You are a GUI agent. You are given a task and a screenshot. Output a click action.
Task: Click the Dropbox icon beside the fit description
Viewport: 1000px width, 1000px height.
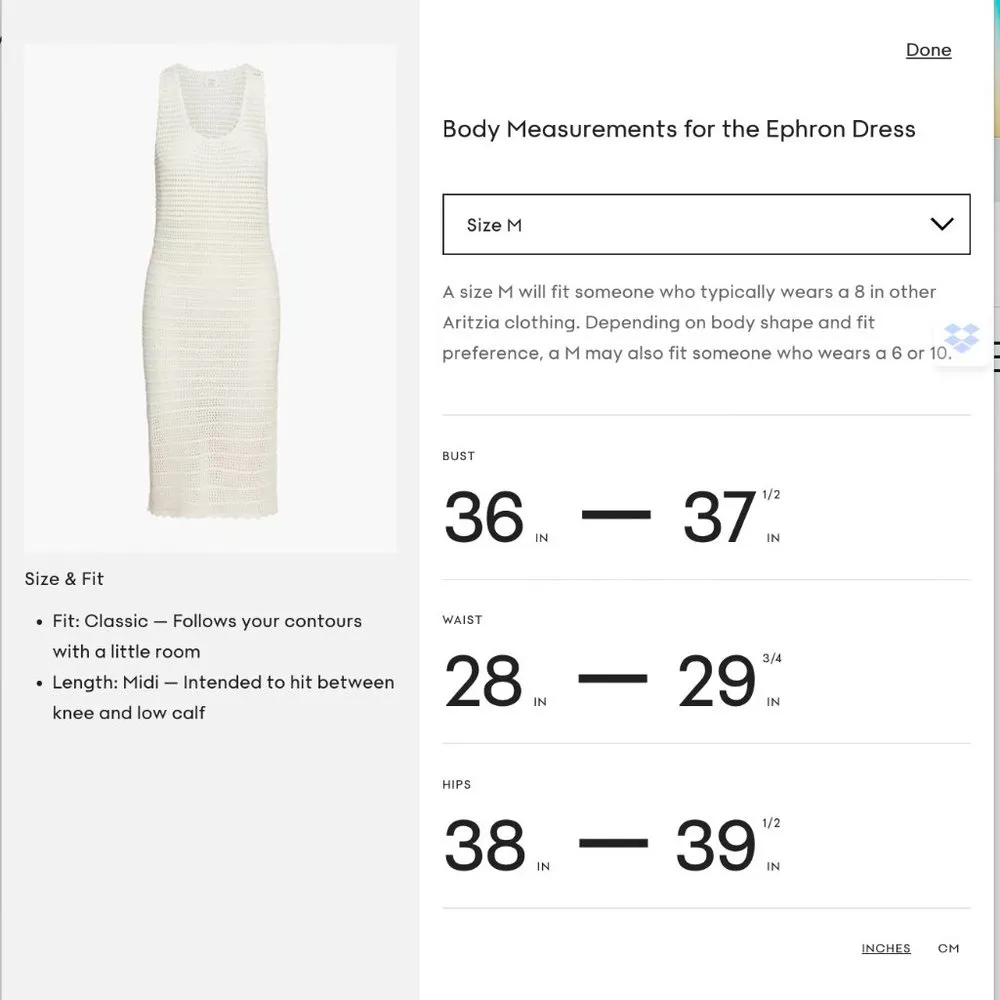(x=961, y=340)
